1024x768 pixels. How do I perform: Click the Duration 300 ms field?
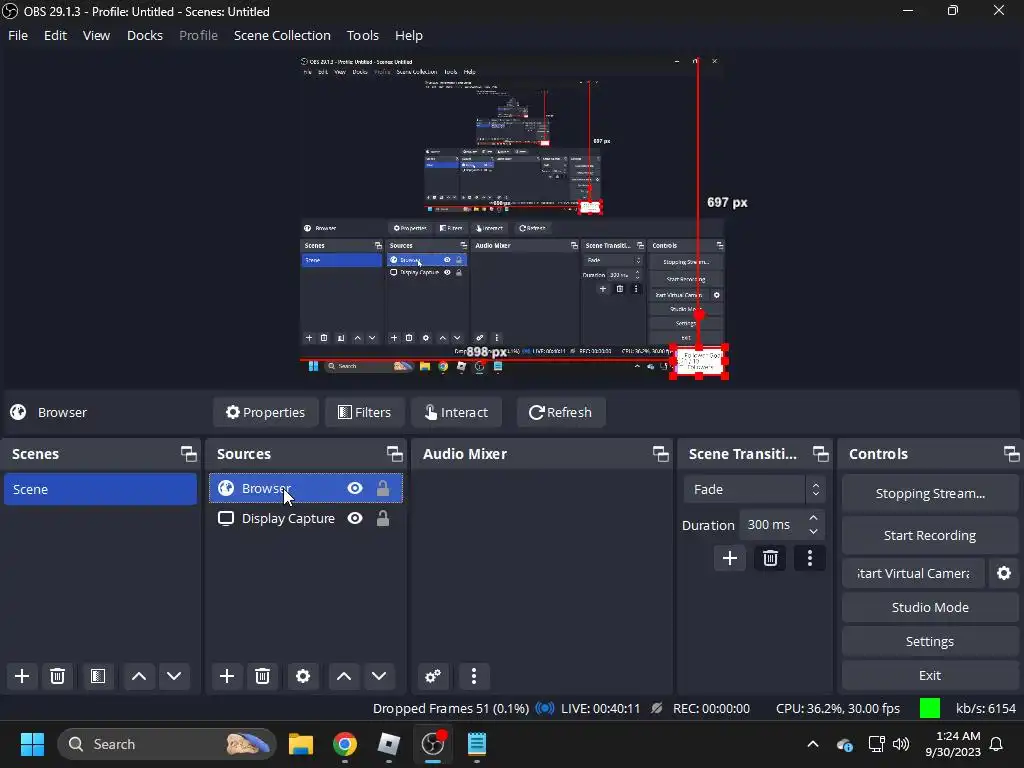coord(773,524)
